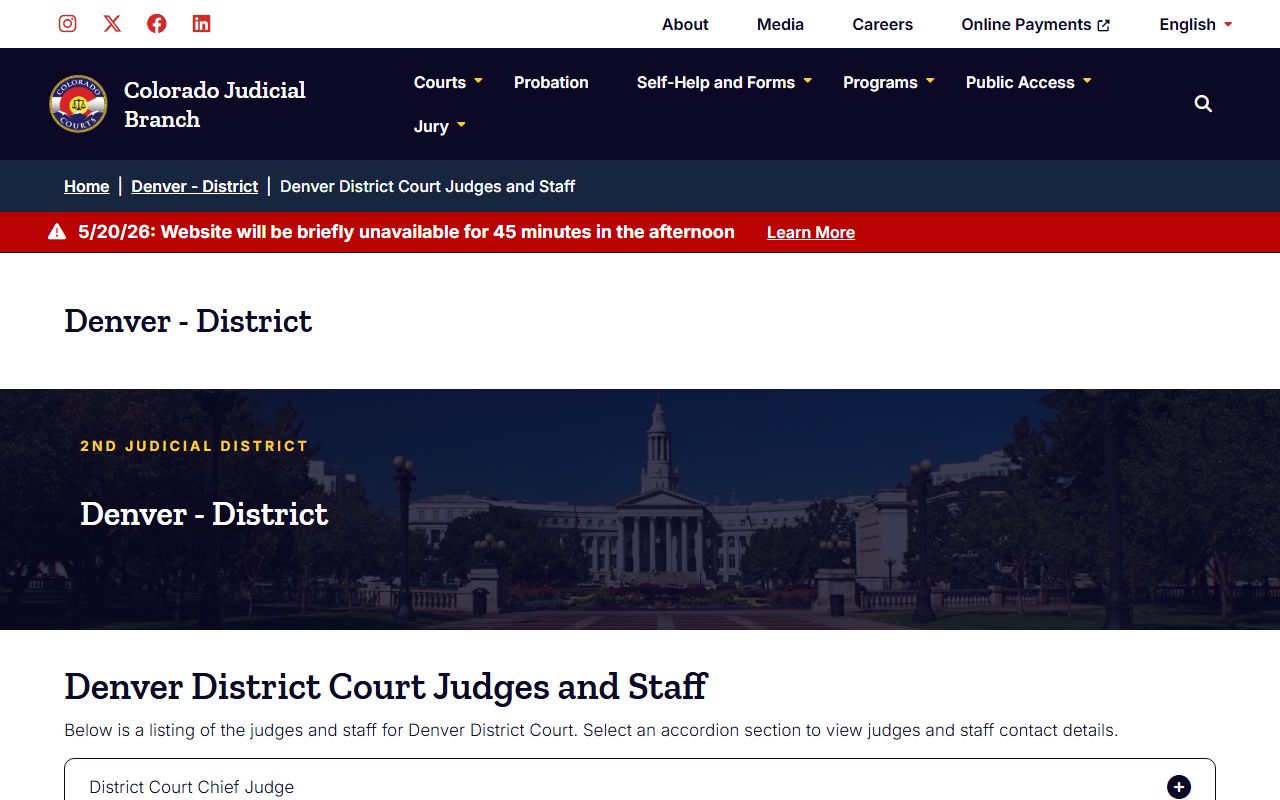Open the Courts dropdown menu

click(x=448, y=82)
